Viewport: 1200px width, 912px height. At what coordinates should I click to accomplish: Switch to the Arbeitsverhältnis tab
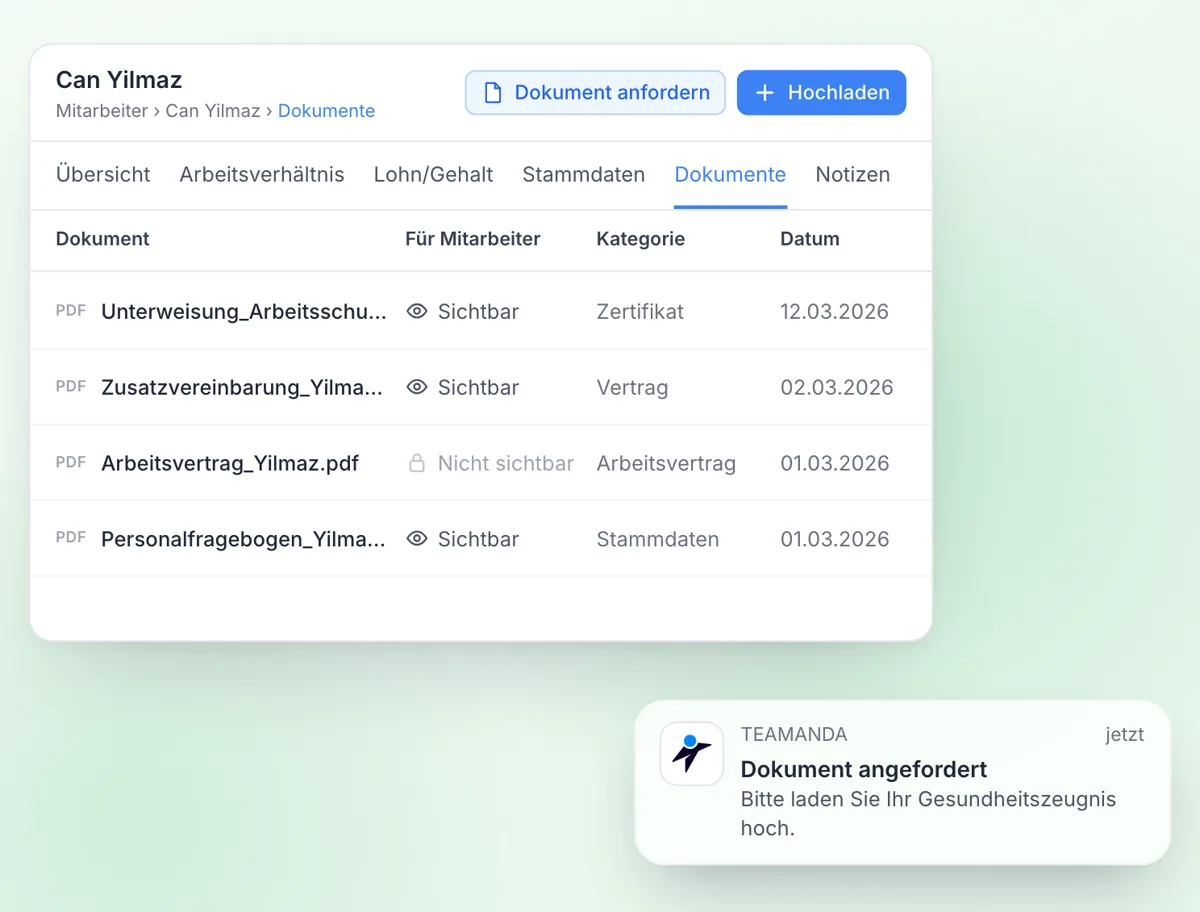click(x=262, y=175)
